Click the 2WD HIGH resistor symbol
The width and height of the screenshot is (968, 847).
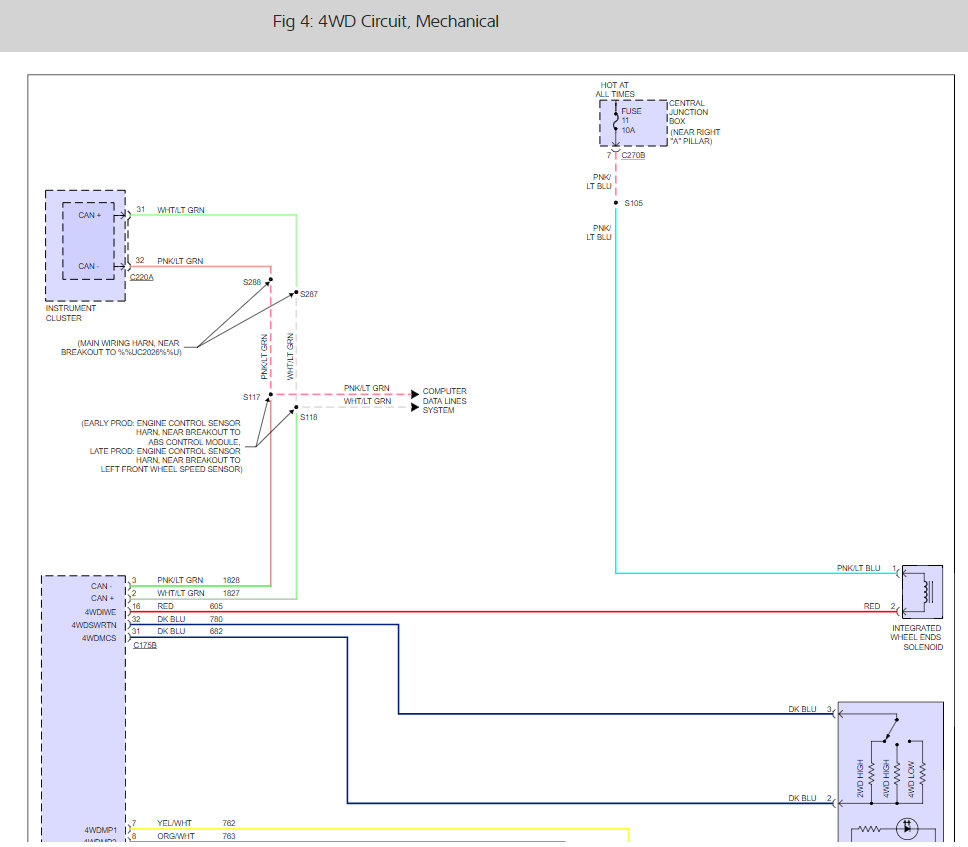(871, 774)
